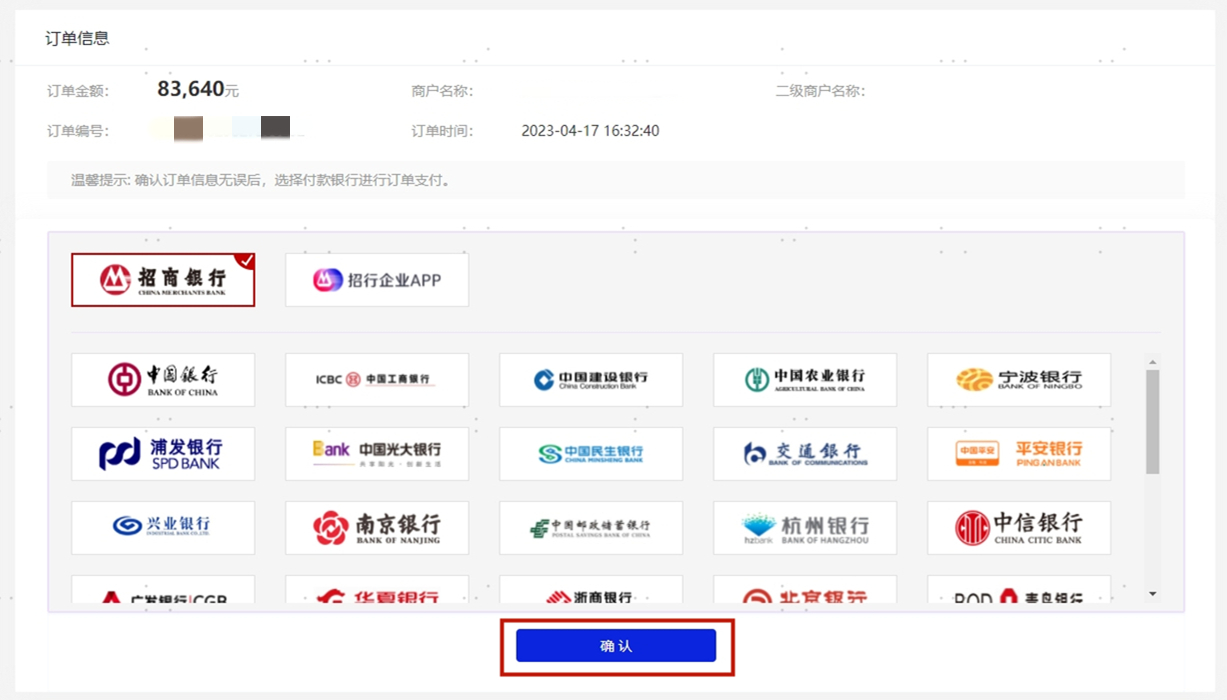Choose 中国邮政储蓄银行 Postal Savings Bank
This screenshot has width=1227, height=700.
pyautogui.click(x=591, y=528)
